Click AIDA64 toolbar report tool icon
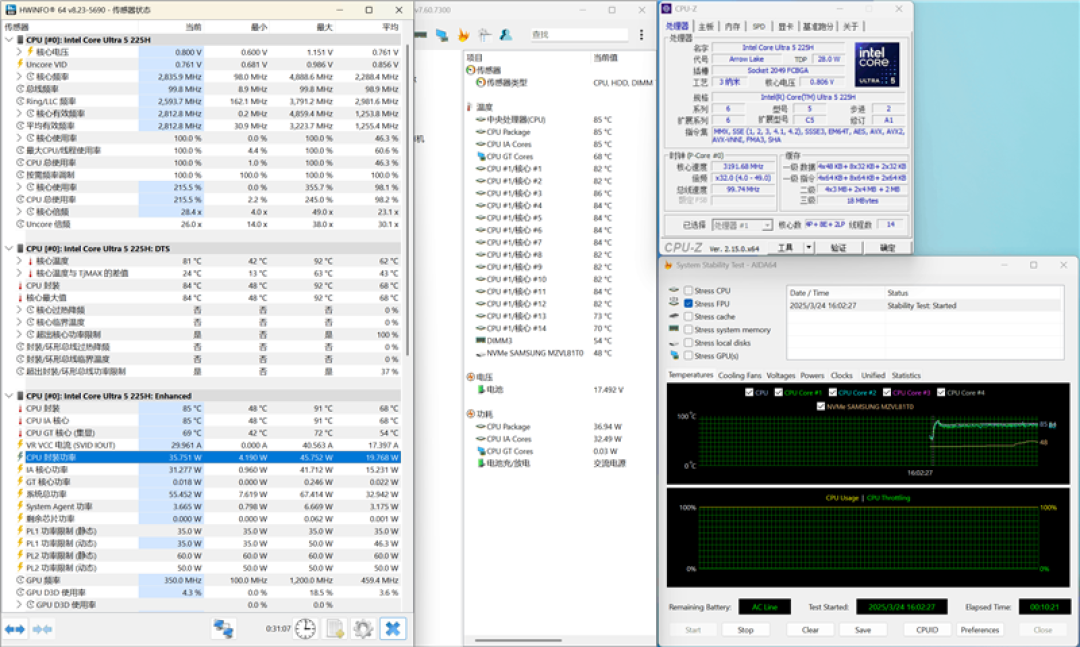This screenshot has height=647, width=1080. tap(484, 34)
